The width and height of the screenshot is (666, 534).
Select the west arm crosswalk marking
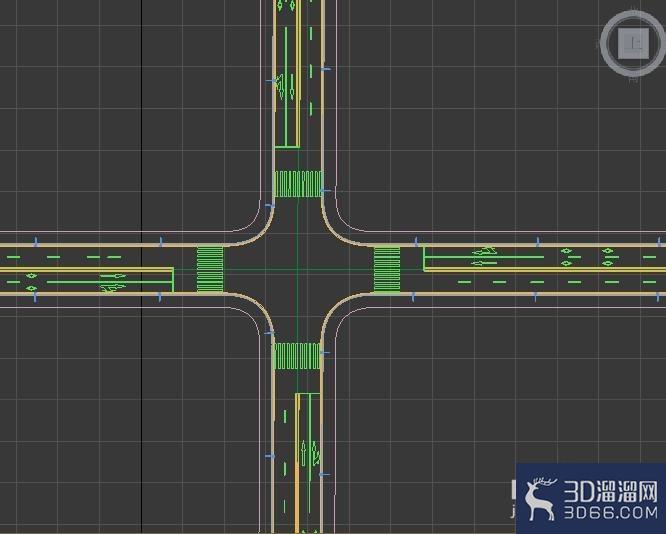tap(210, 269)
